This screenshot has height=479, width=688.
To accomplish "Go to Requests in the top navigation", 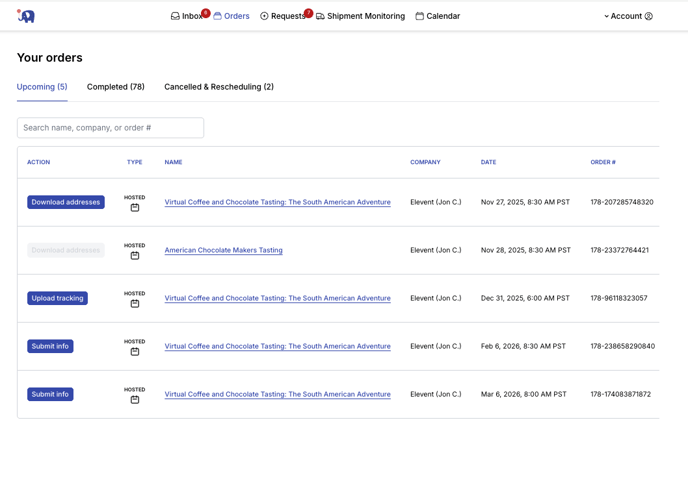I will point(283,16).
